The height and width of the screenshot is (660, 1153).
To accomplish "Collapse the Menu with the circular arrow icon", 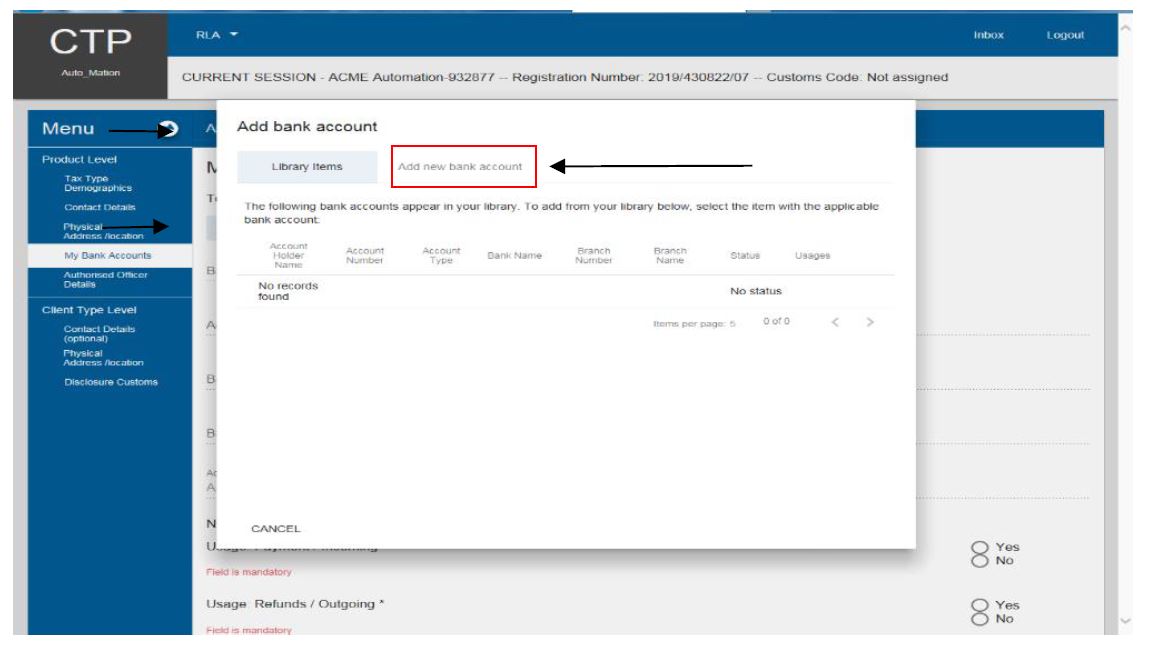I will click(x=169, y=129).
